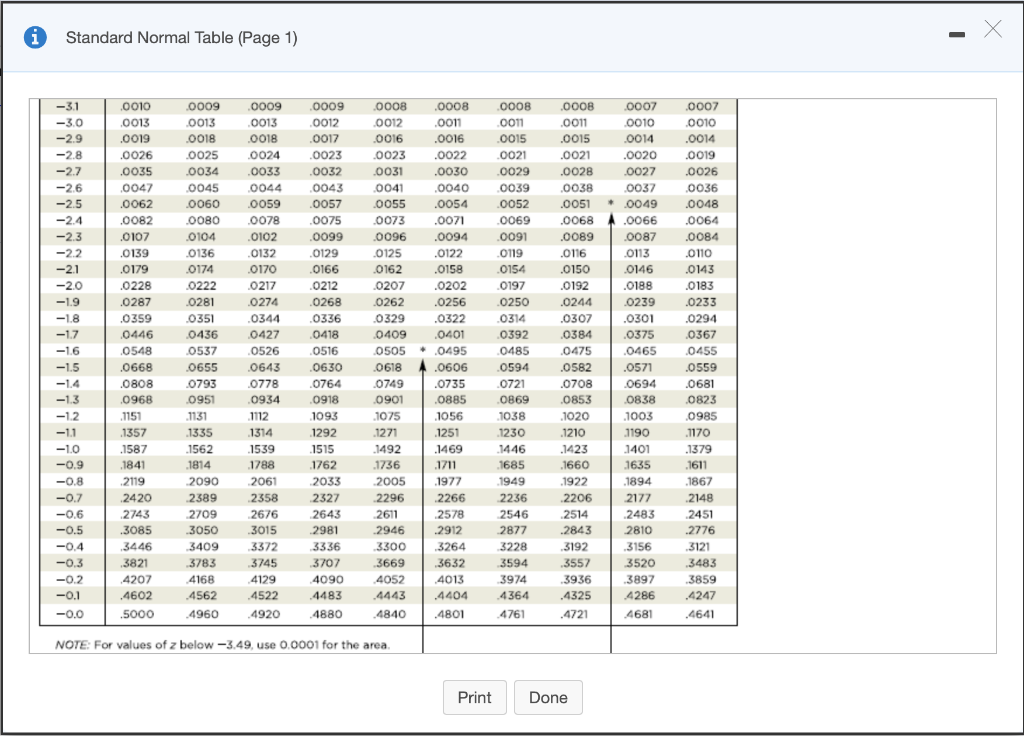Screen dimensions: 1024x736
Task: Click the .0228 value in the −2.0 row
Action: (x=136, y=286)
